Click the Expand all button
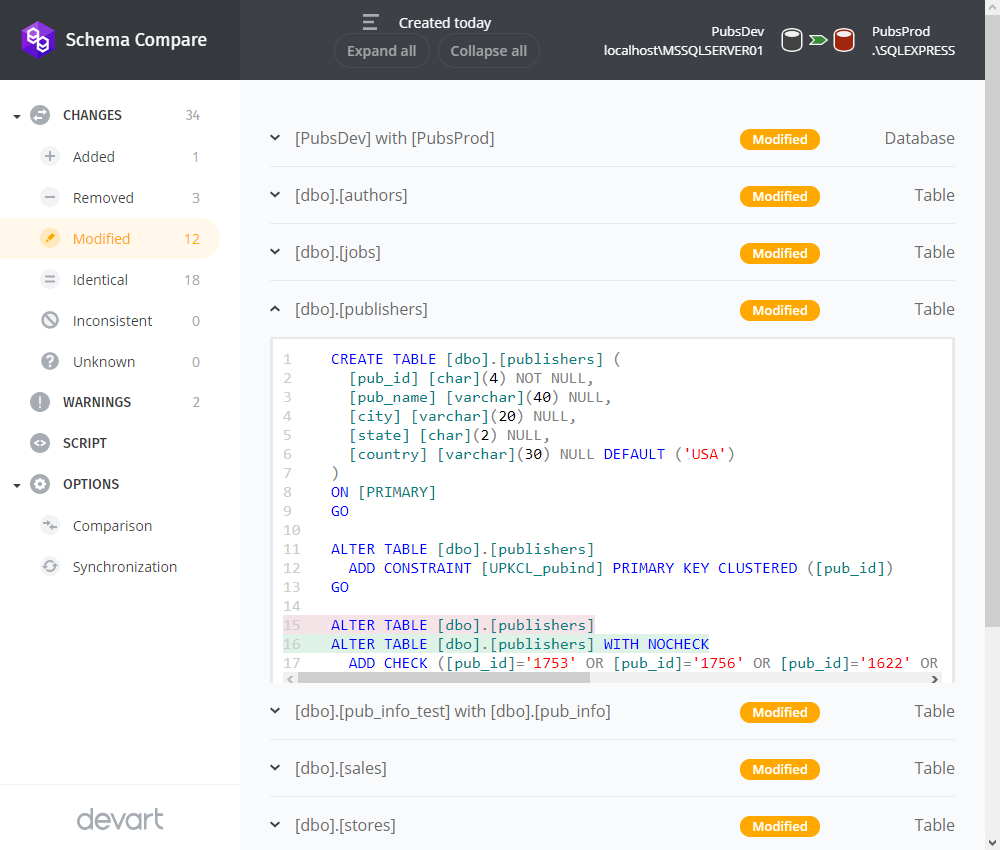 pos(381,51)
